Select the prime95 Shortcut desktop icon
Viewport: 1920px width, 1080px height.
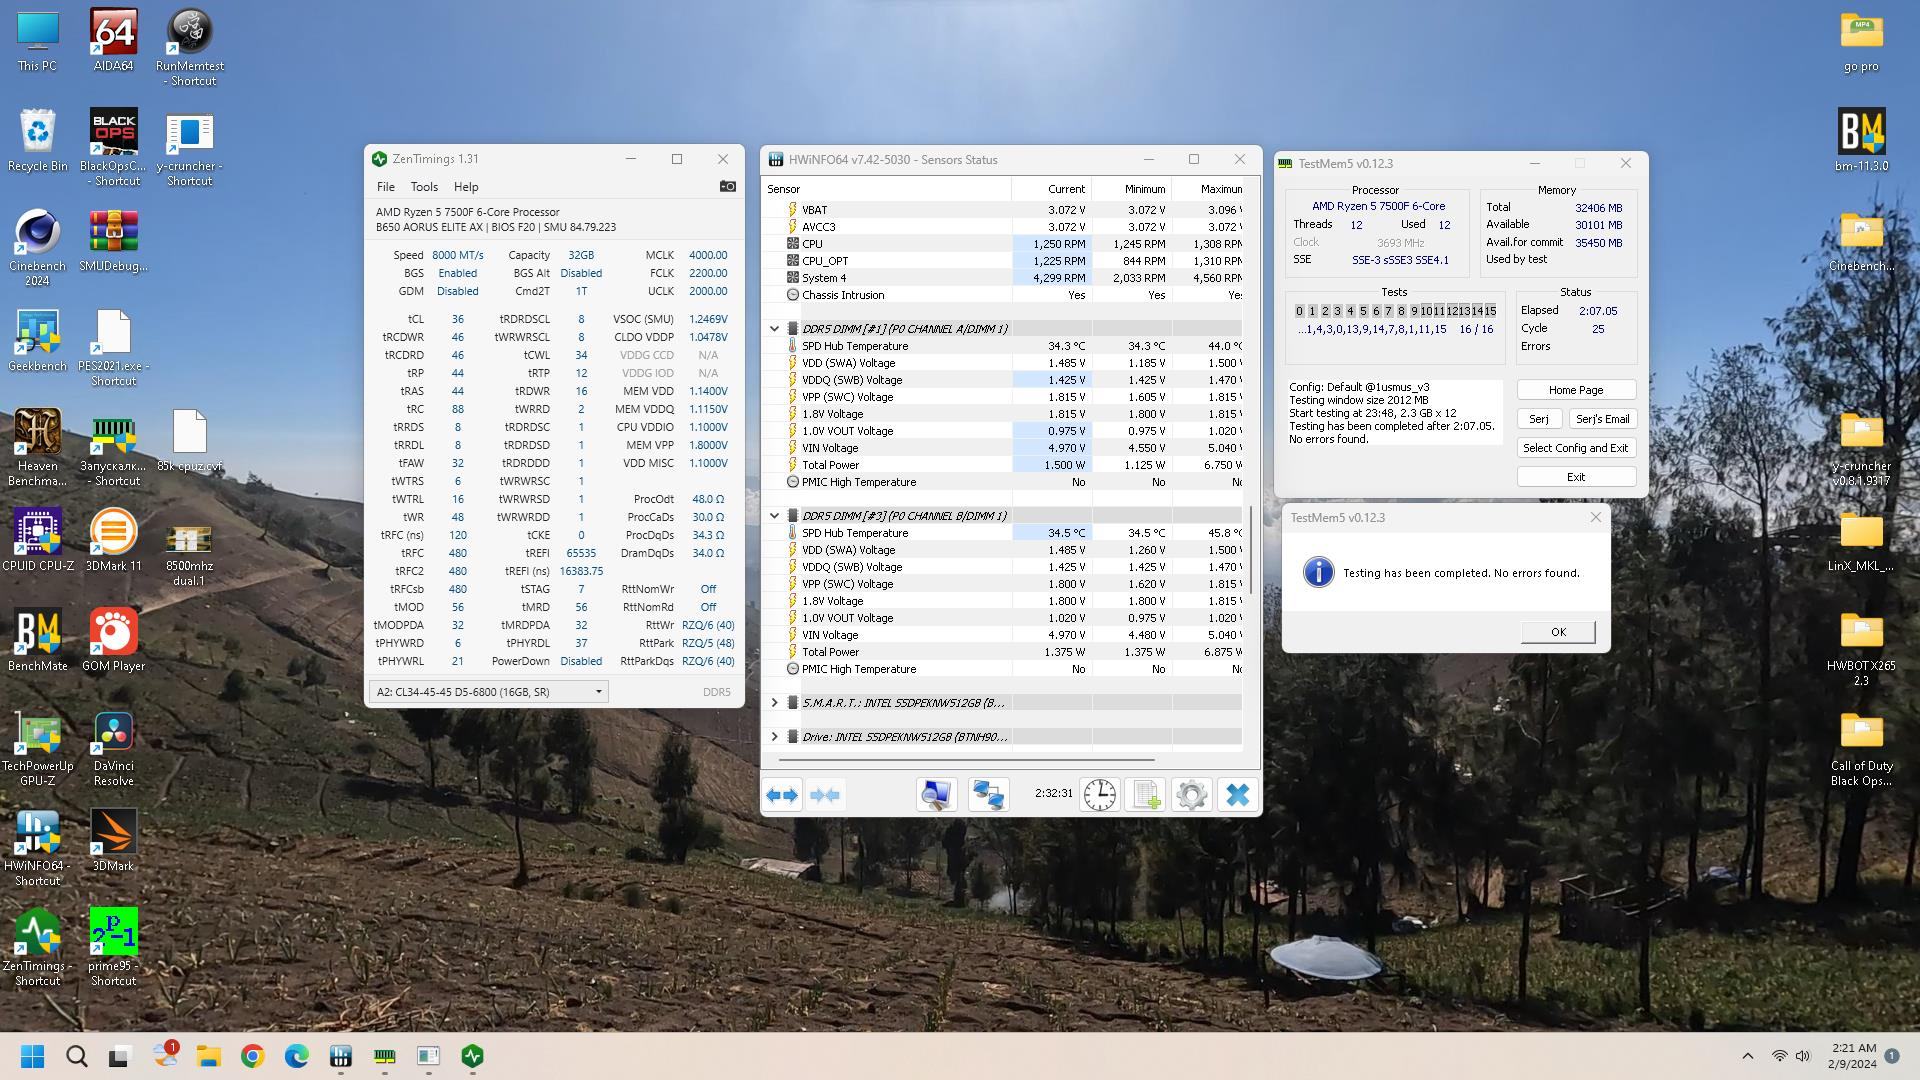pyautogui.click(x=113, y=948)
